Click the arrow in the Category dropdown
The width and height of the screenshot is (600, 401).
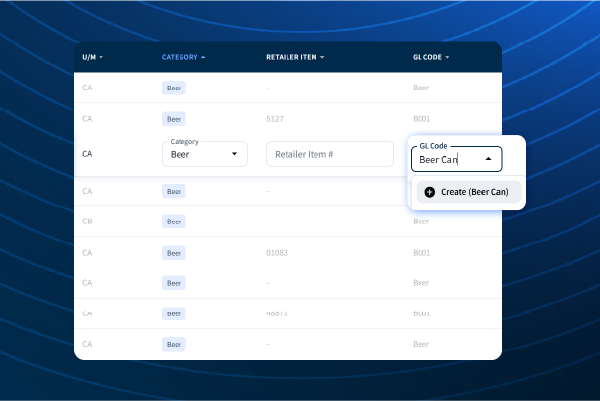[235, 154]
